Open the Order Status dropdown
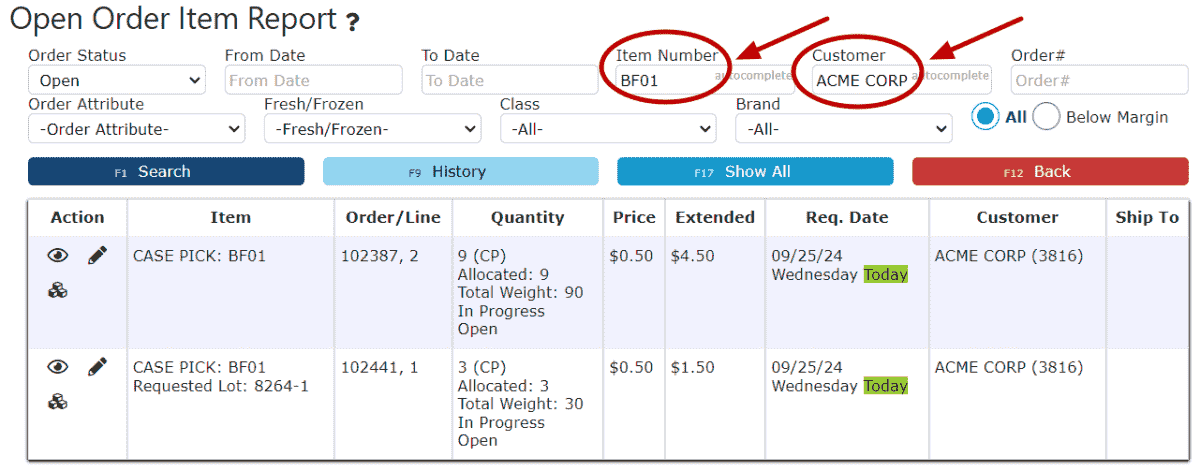 pos(117,80)
